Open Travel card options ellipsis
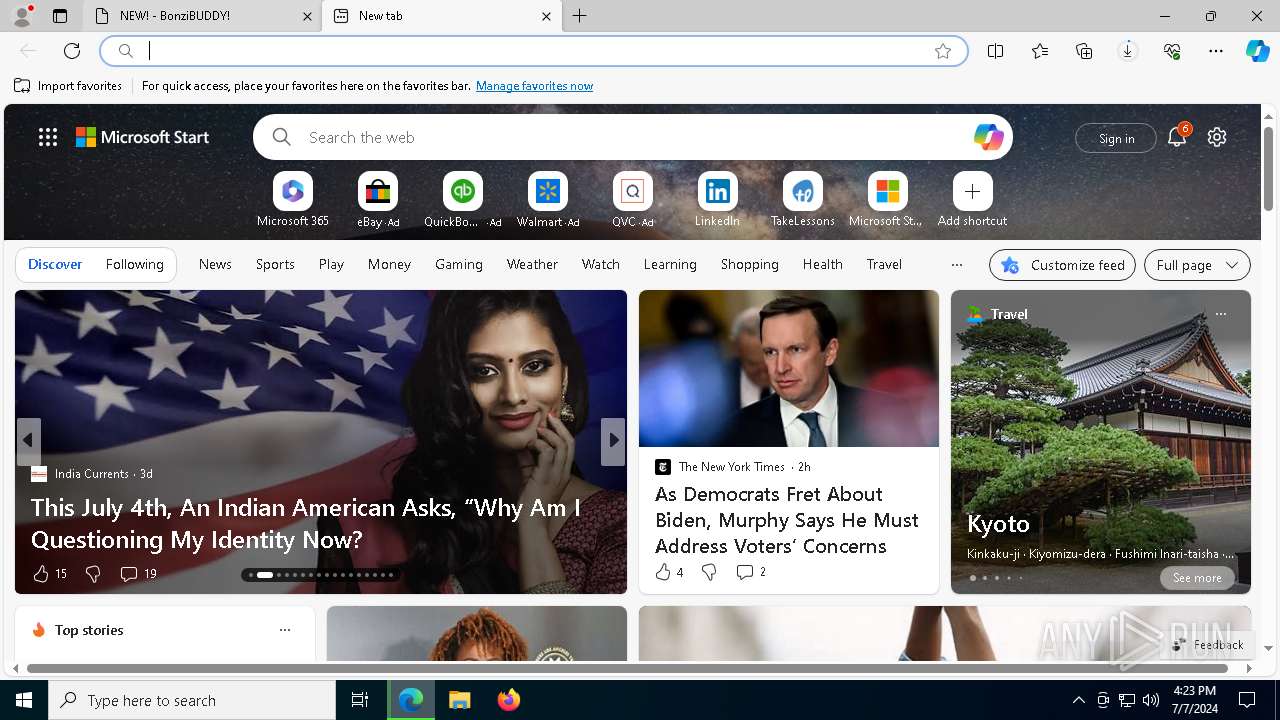This screenshot has width=1280, height=720. [x=1220, y=314]
